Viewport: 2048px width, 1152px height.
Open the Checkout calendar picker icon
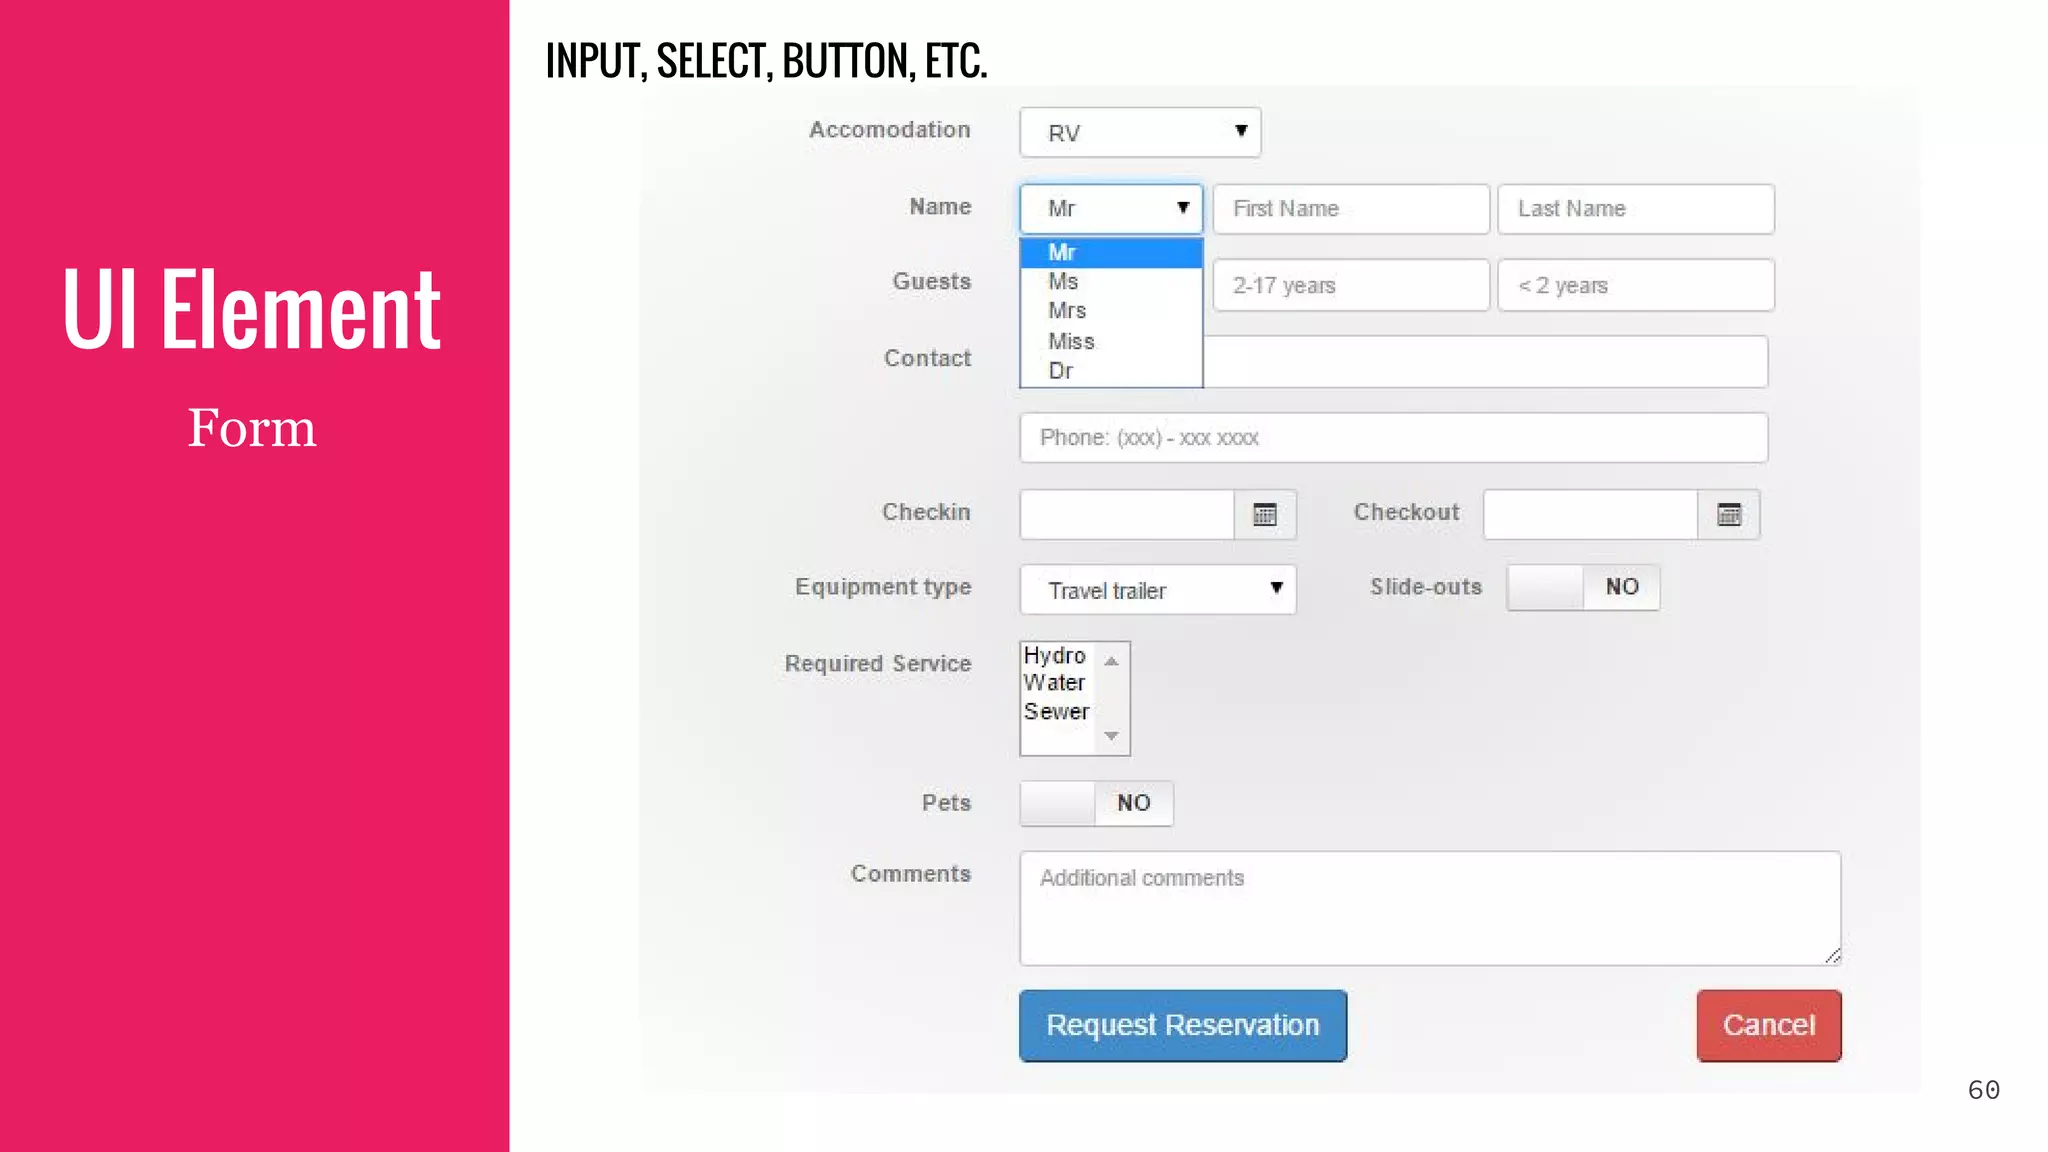click(x=1729, y=515)
